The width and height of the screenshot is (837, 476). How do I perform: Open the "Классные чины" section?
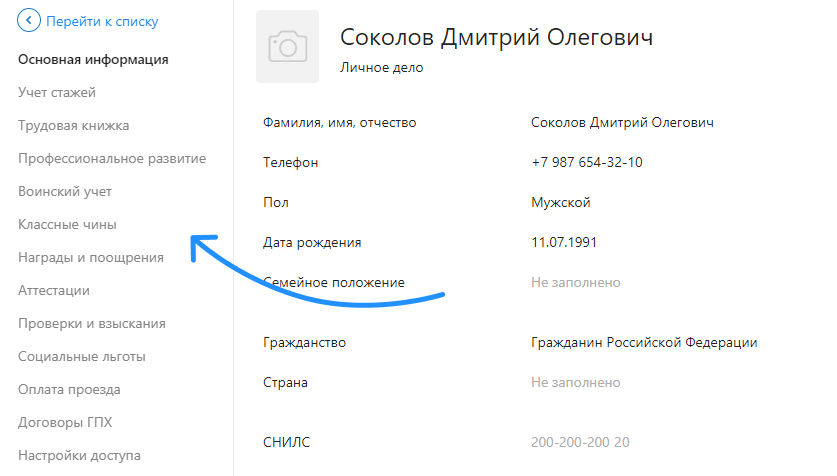(67, 225)
